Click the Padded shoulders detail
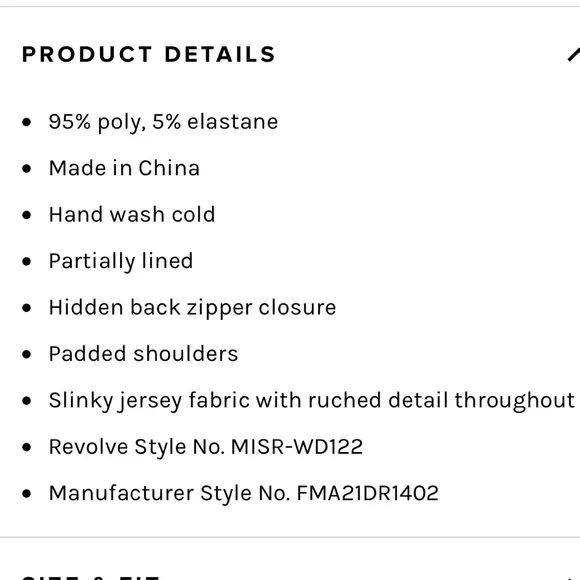Screen dimensions: 580x580 (x=144, y=354)
